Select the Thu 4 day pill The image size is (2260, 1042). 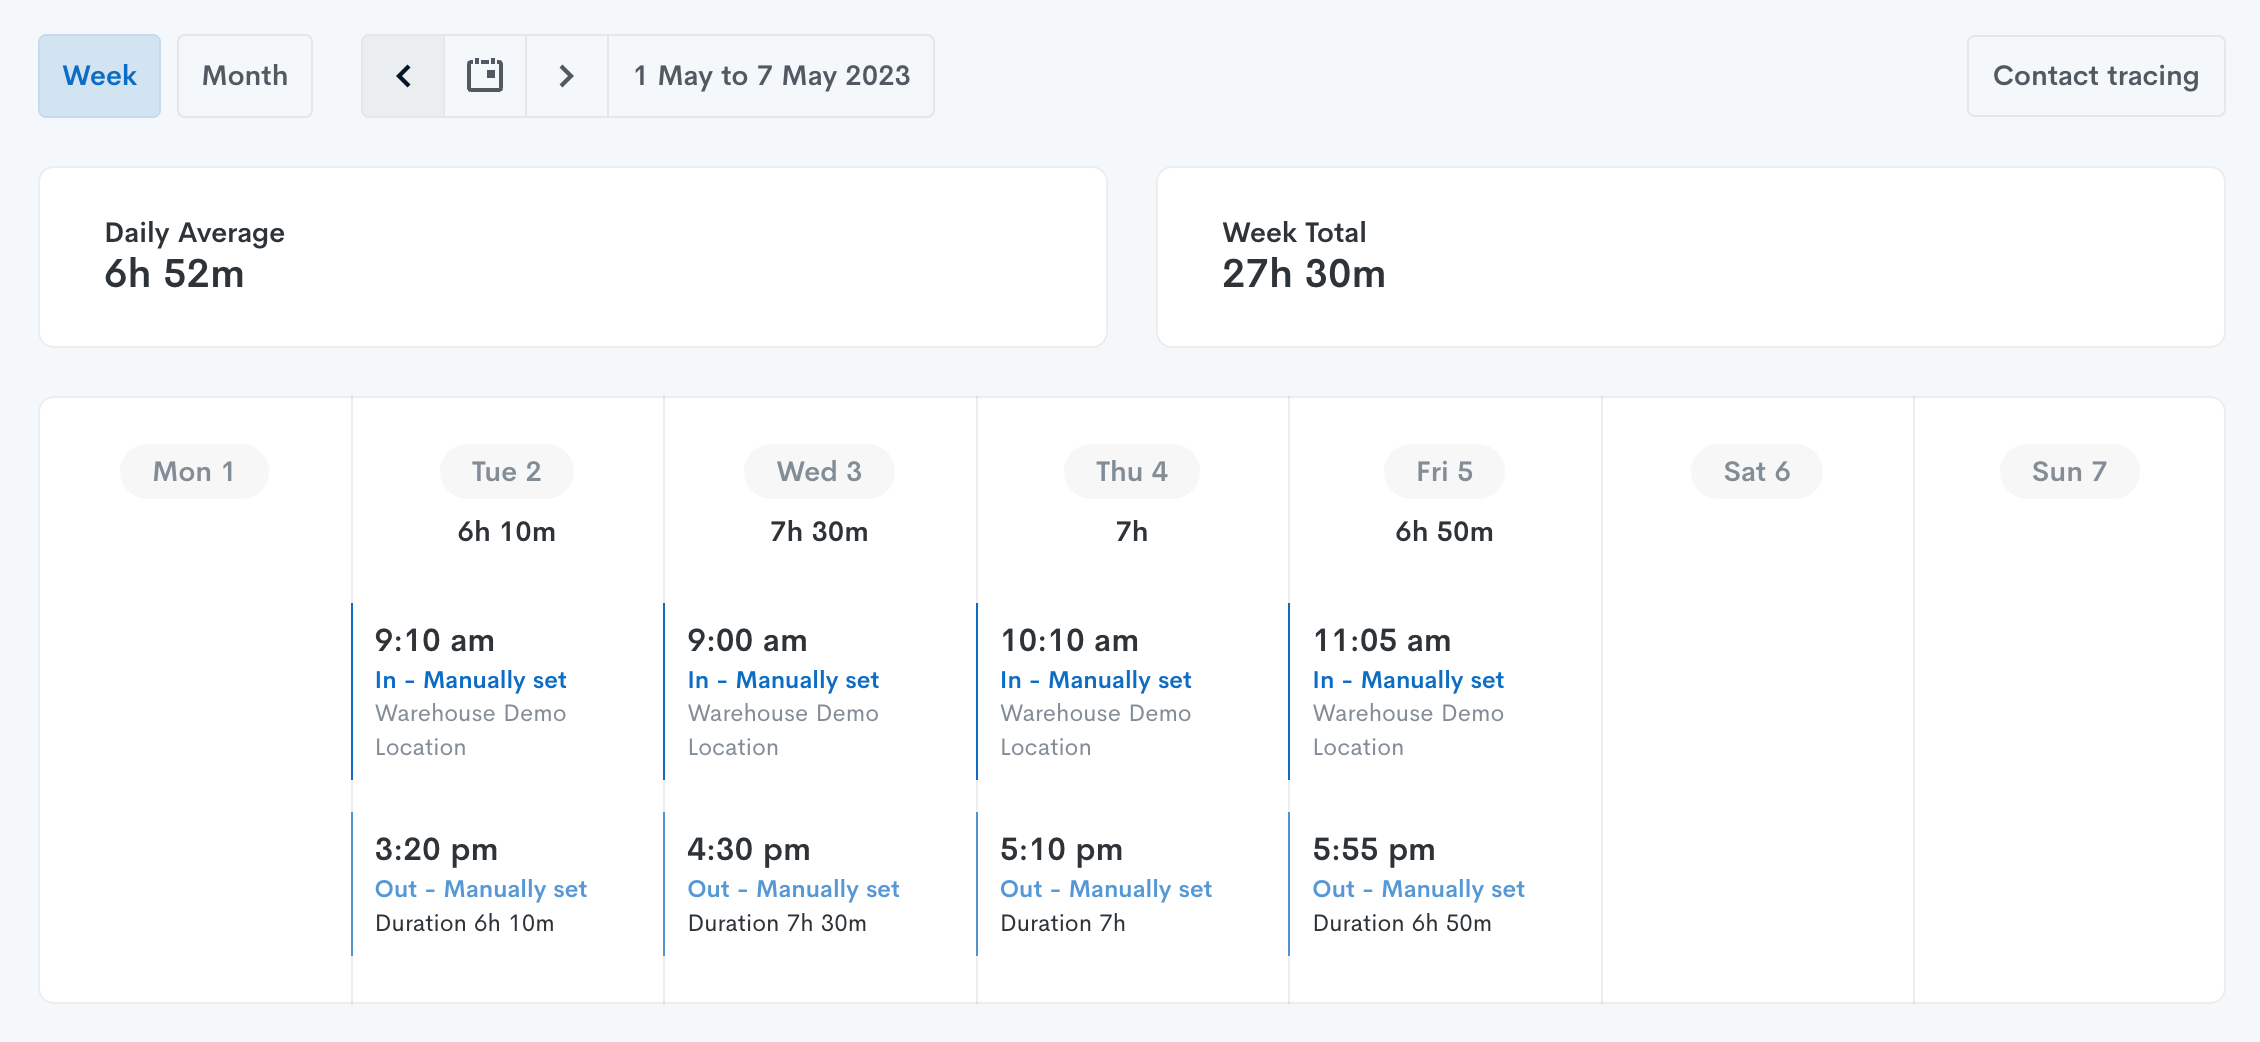tap(1131, 471)
